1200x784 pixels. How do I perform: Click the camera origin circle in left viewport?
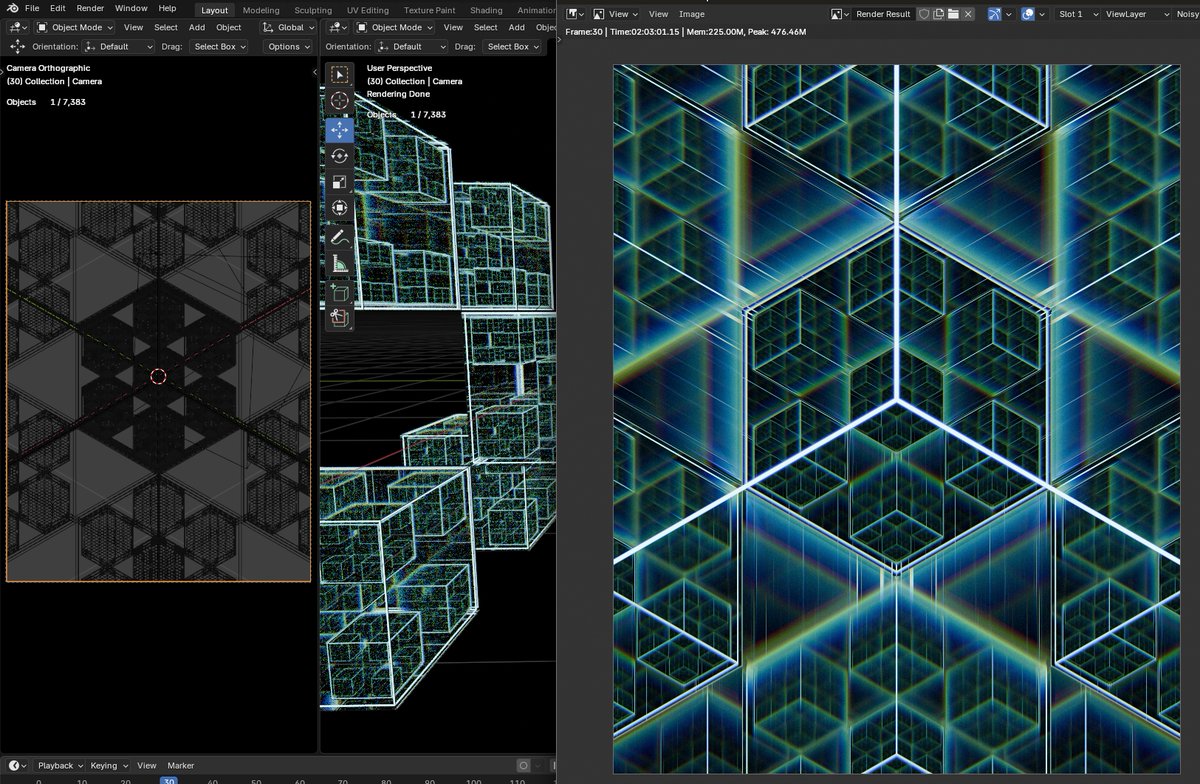[158, 376]
